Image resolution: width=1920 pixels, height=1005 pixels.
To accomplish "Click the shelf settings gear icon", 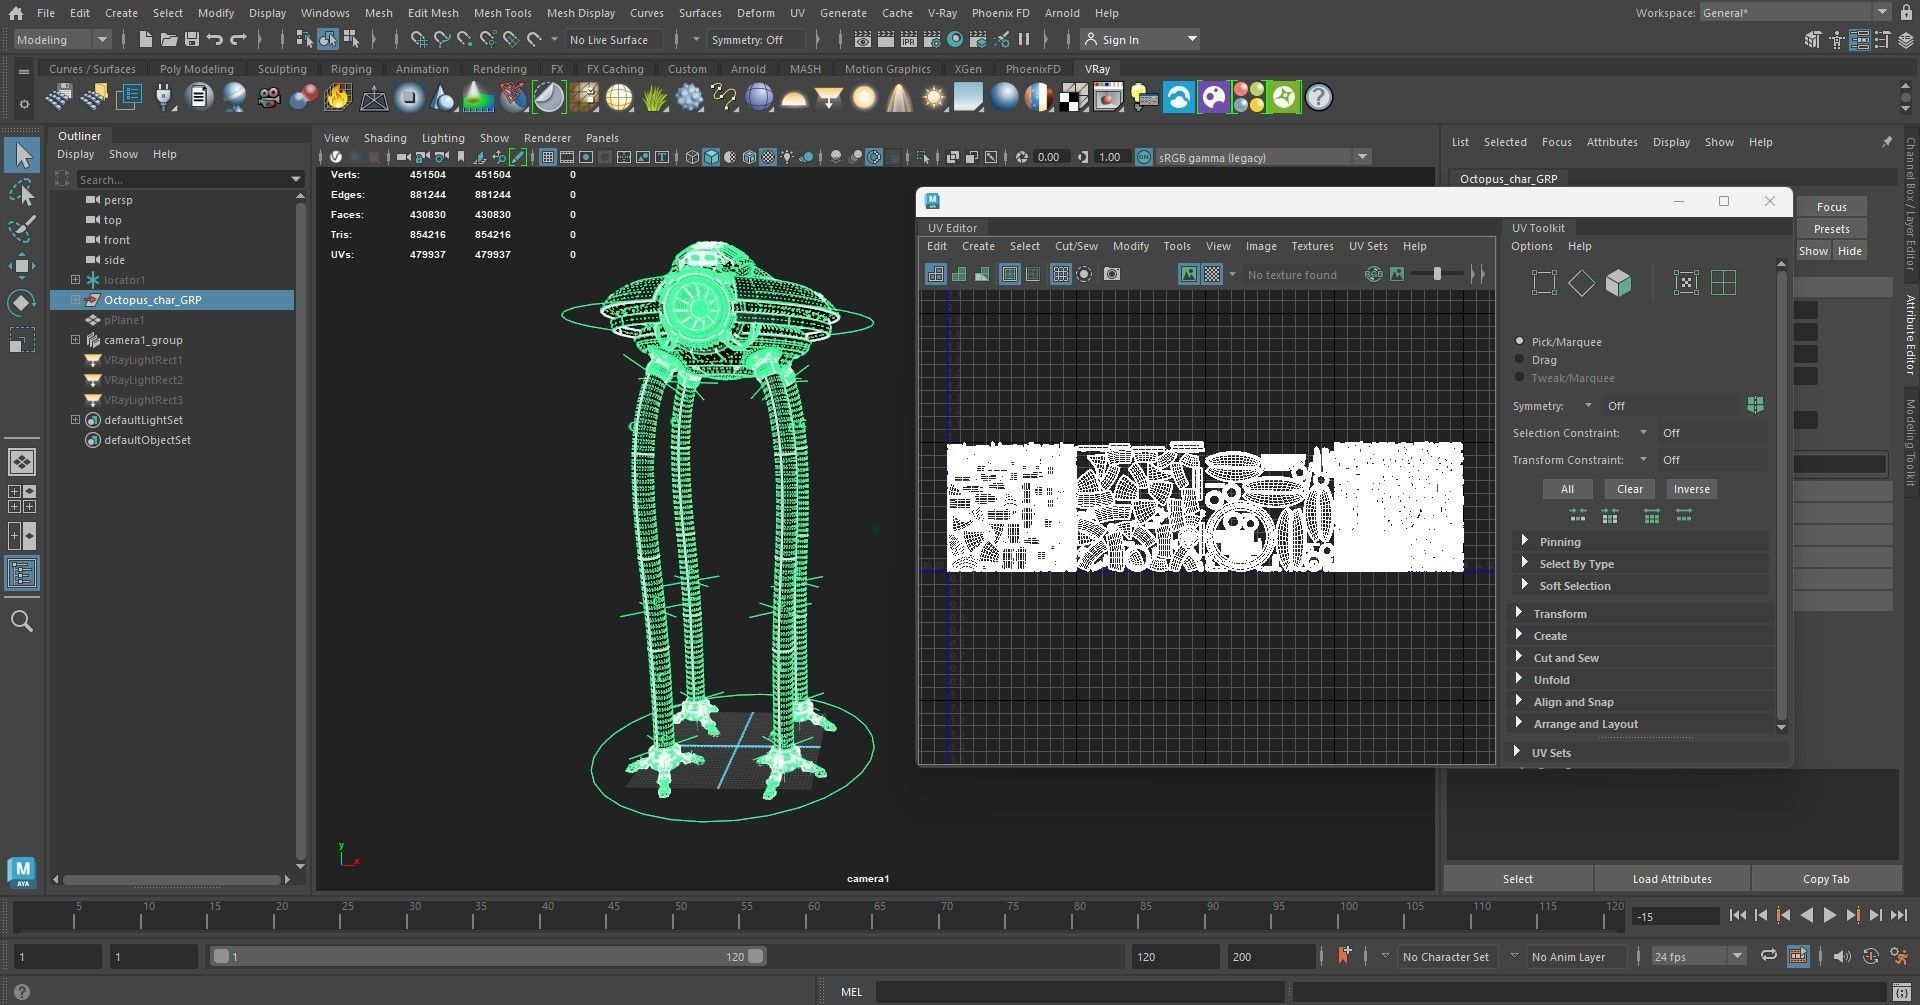I will (23, 104).
